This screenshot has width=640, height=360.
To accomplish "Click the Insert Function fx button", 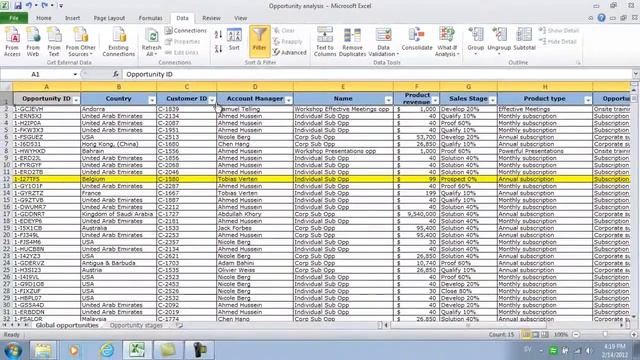I will (x=116, y=74).
